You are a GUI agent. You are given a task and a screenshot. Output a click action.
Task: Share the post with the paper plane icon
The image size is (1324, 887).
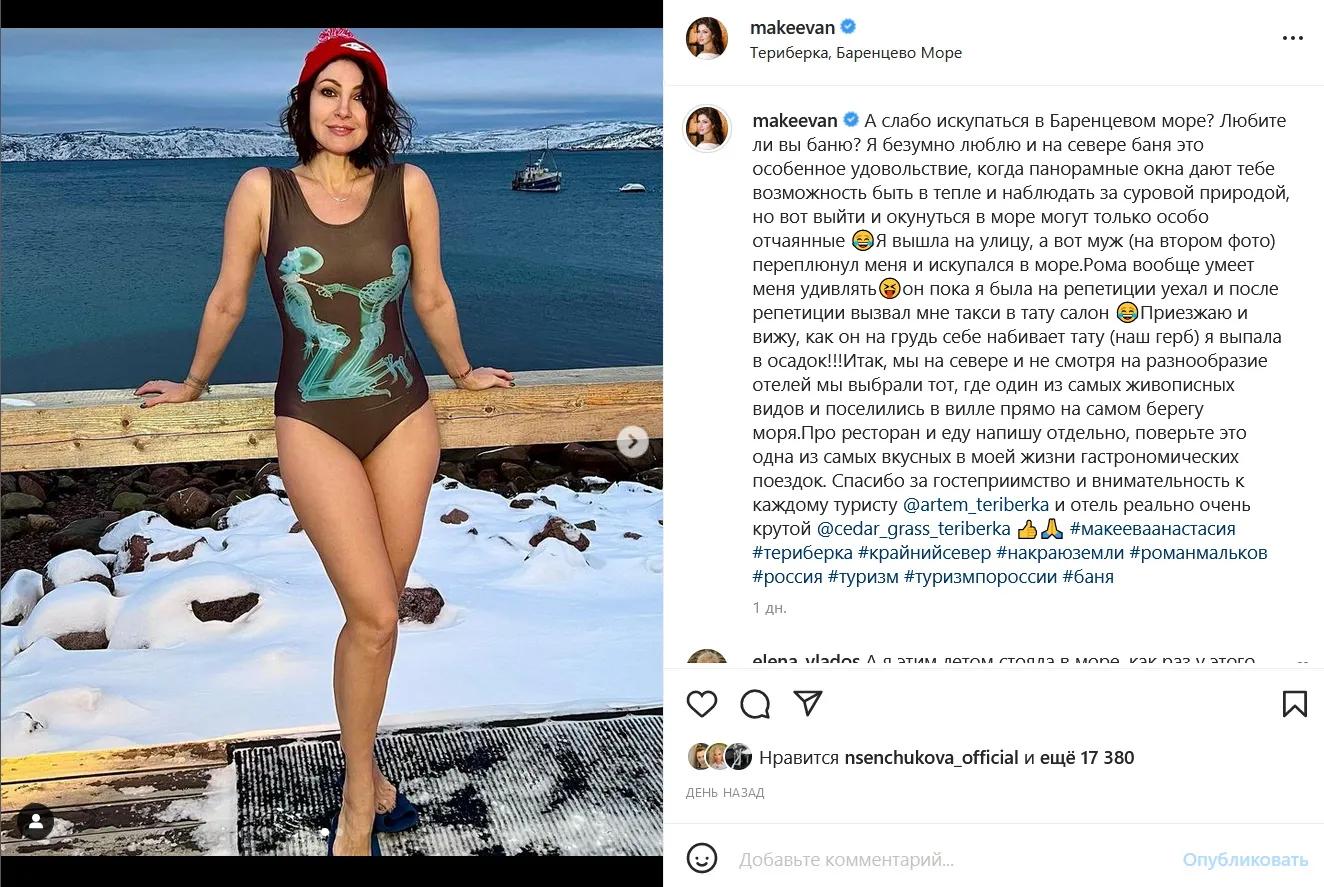tap(808, 703)
